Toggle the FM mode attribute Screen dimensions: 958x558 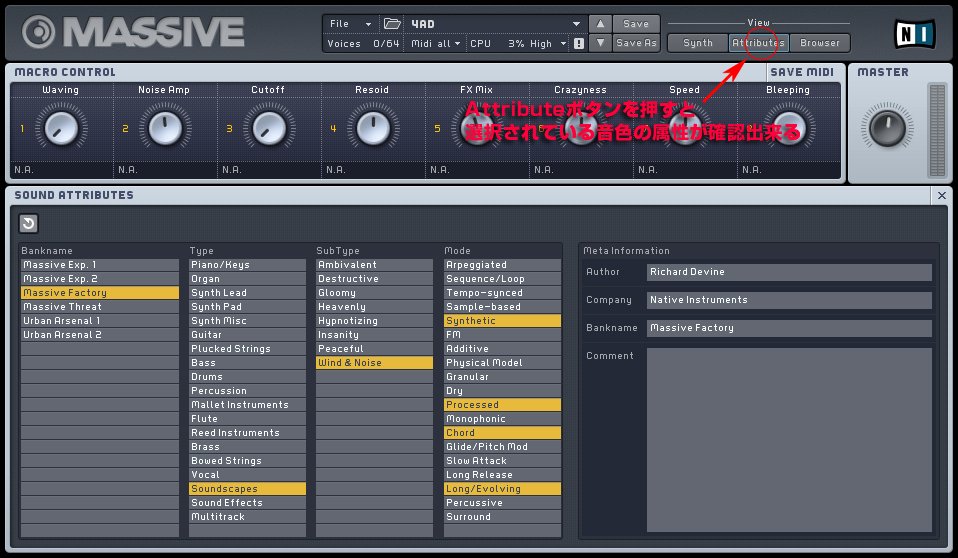click(502, 335)
